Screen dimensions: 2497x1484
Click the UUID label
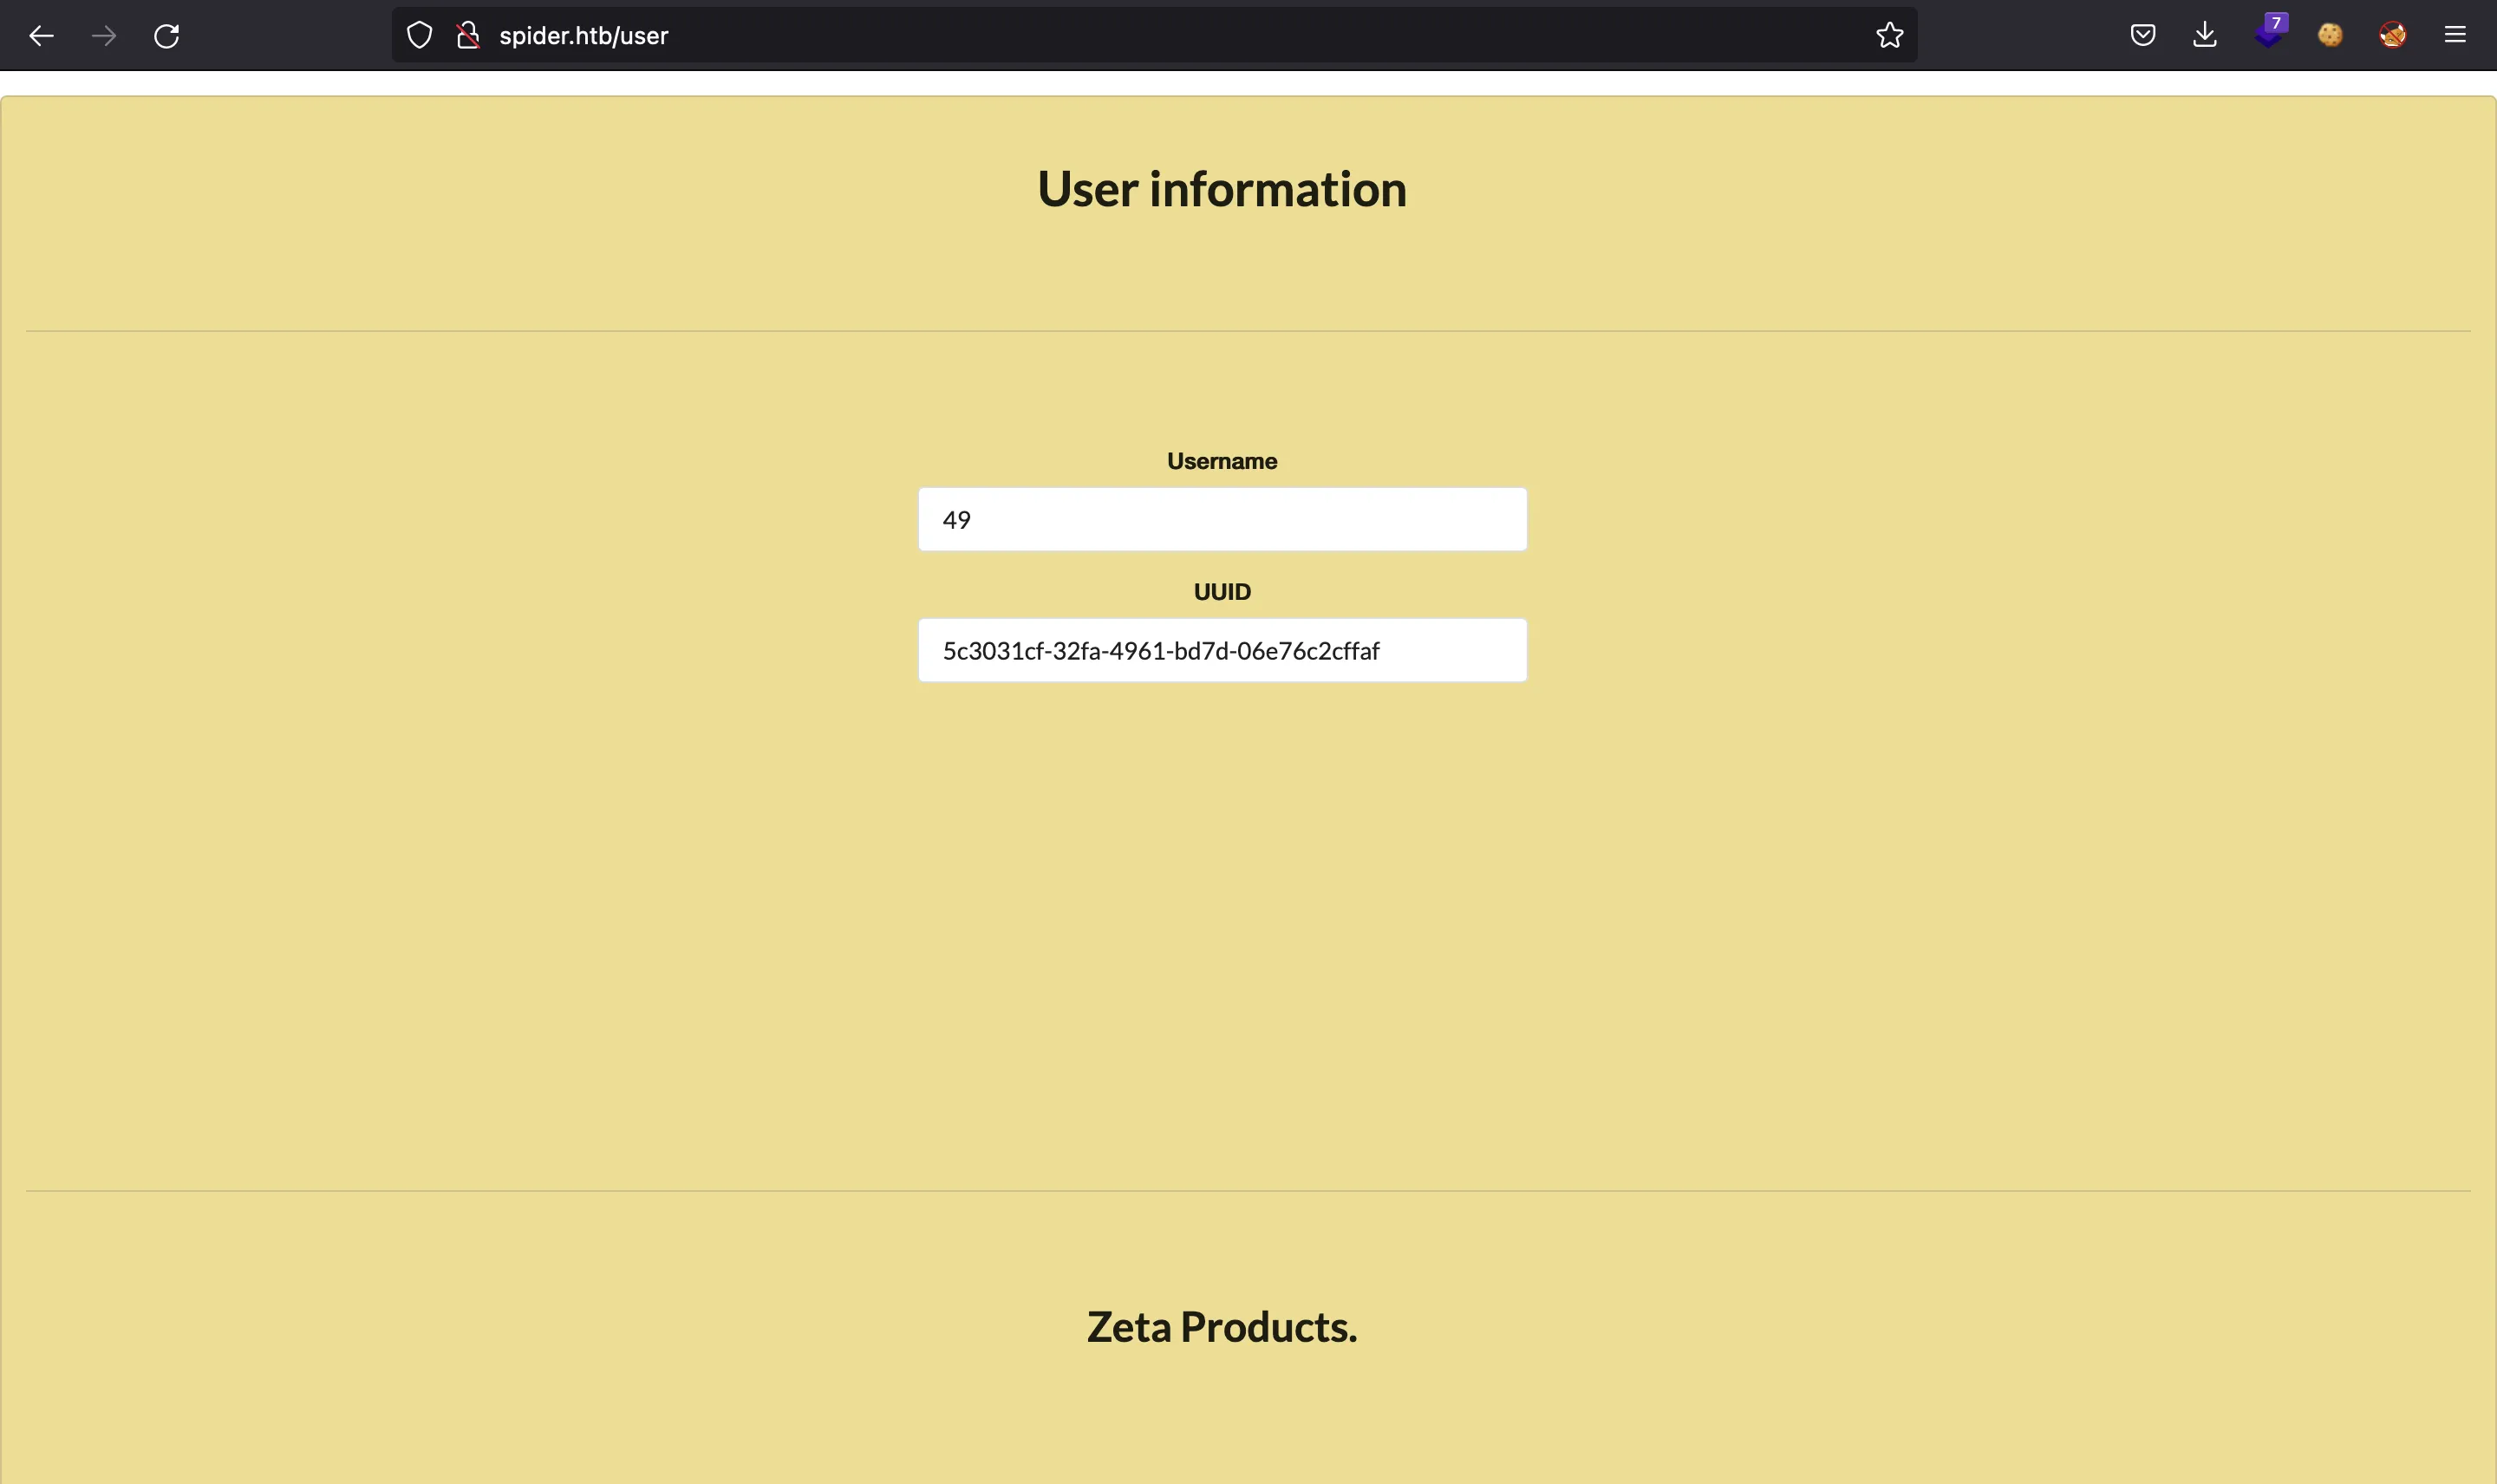[1222, 592]
